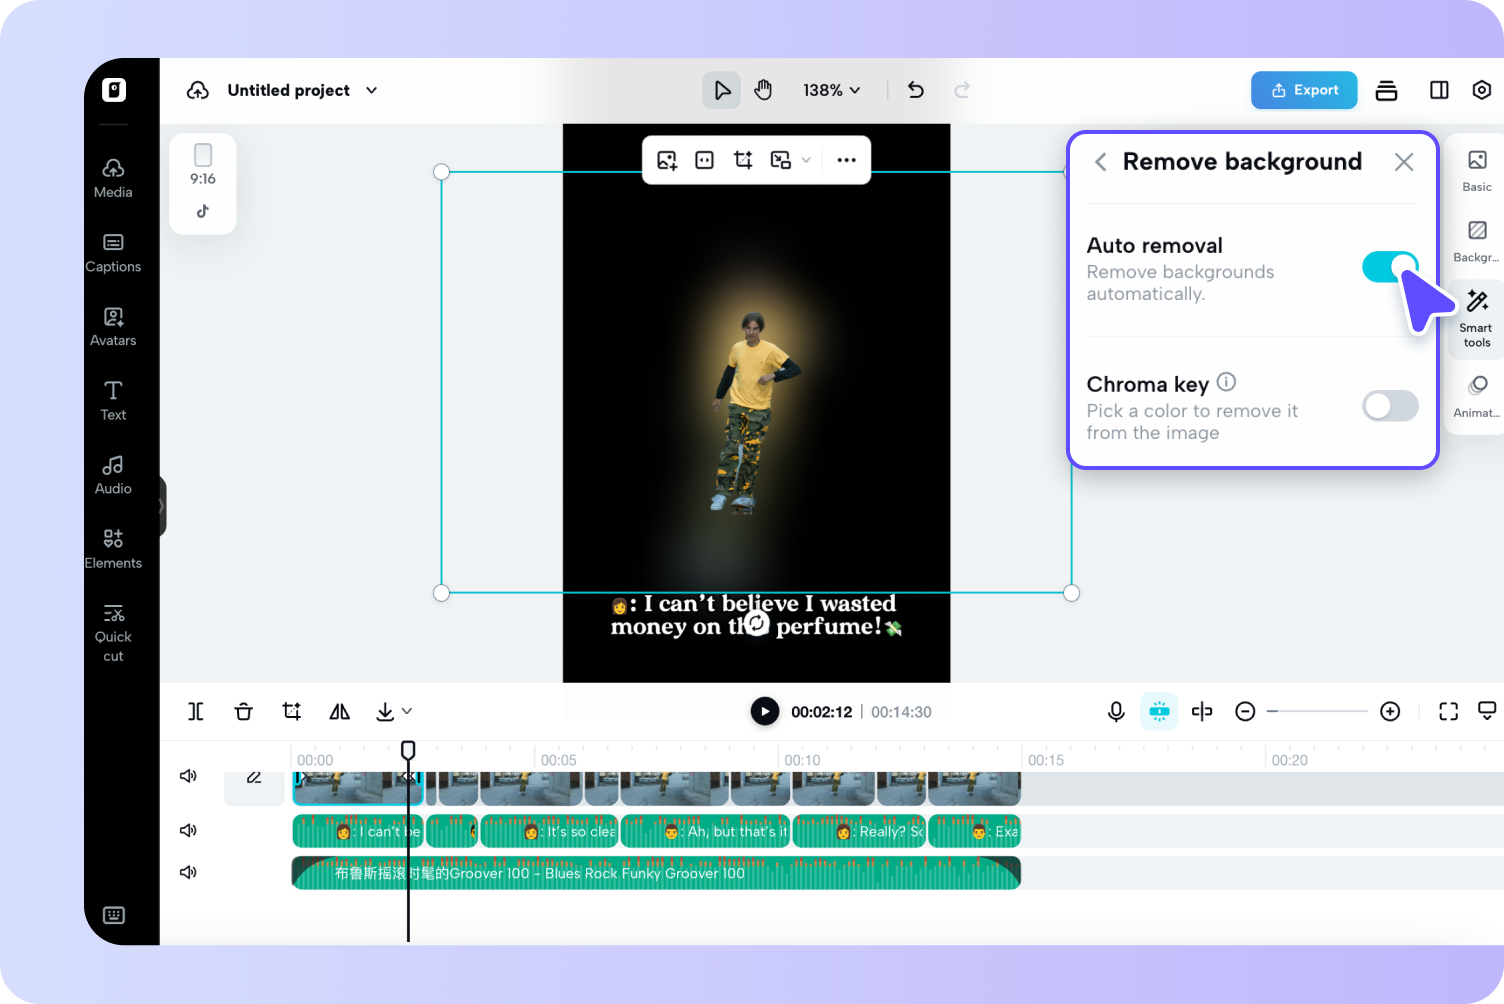
Task: Toggle the split panel layout icon
Action: pyautogui.click(x=1439, y=90)
